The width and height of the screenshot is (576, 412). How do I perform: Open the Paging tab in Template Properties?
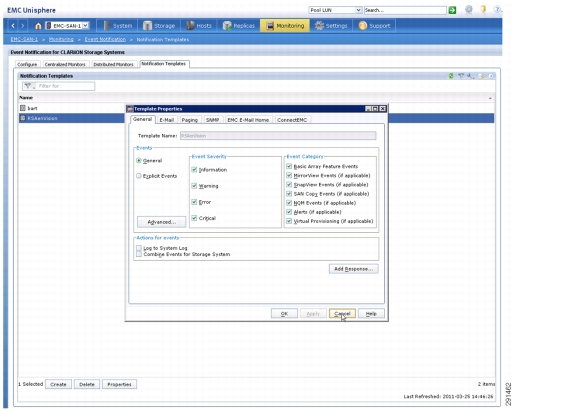click(x=190, y=120)
